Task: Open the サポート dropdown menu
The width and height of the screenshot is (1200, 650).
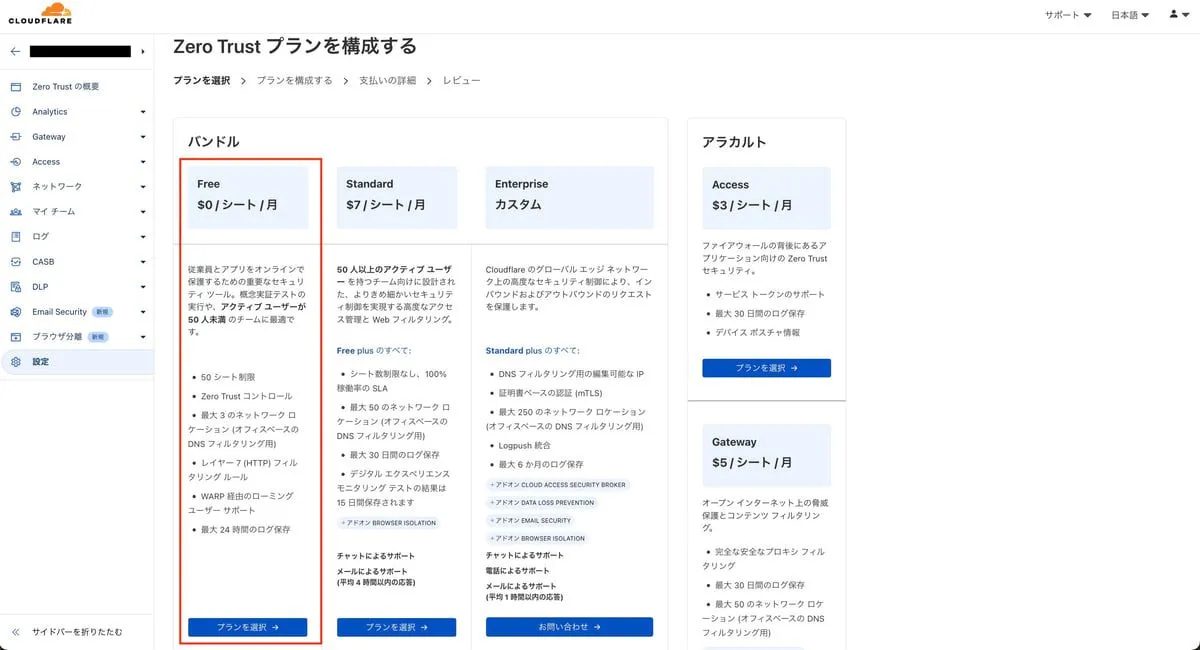Action: (x=1068, y=15)
